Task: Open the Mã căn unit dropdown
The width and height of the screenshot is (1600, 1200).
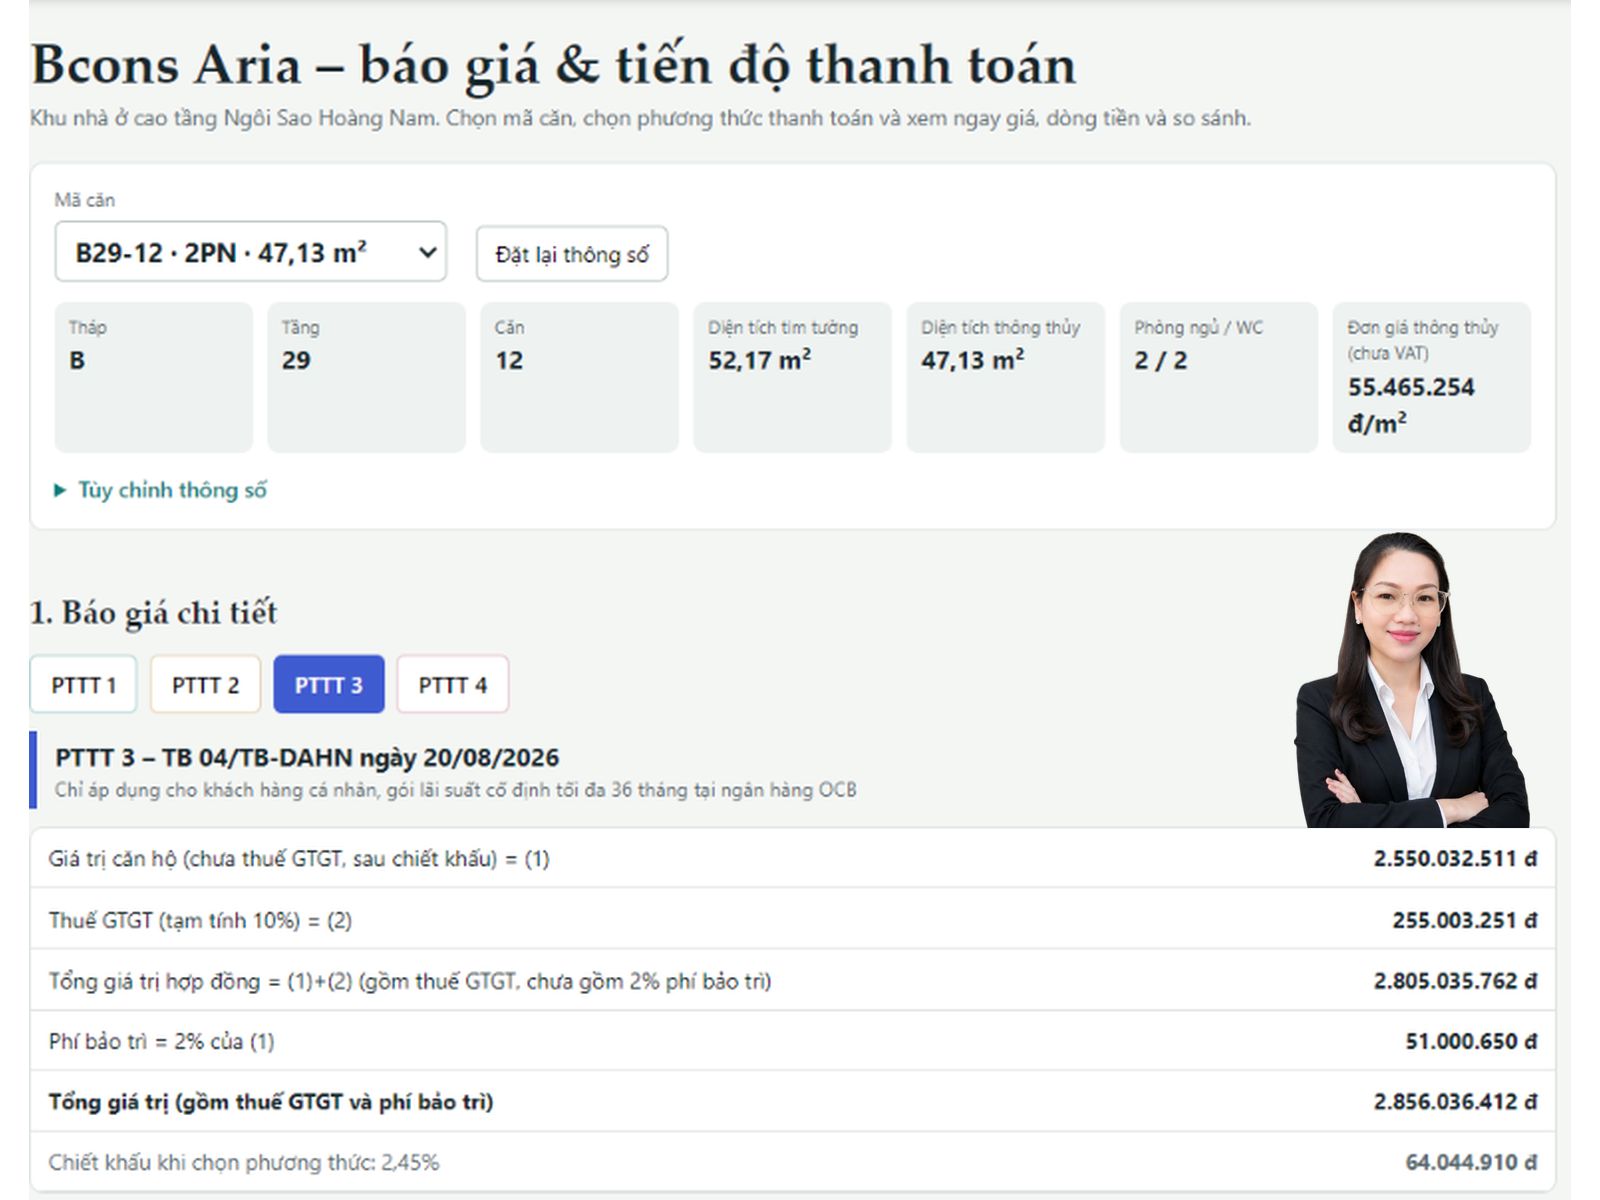Action: click(250, 252)
